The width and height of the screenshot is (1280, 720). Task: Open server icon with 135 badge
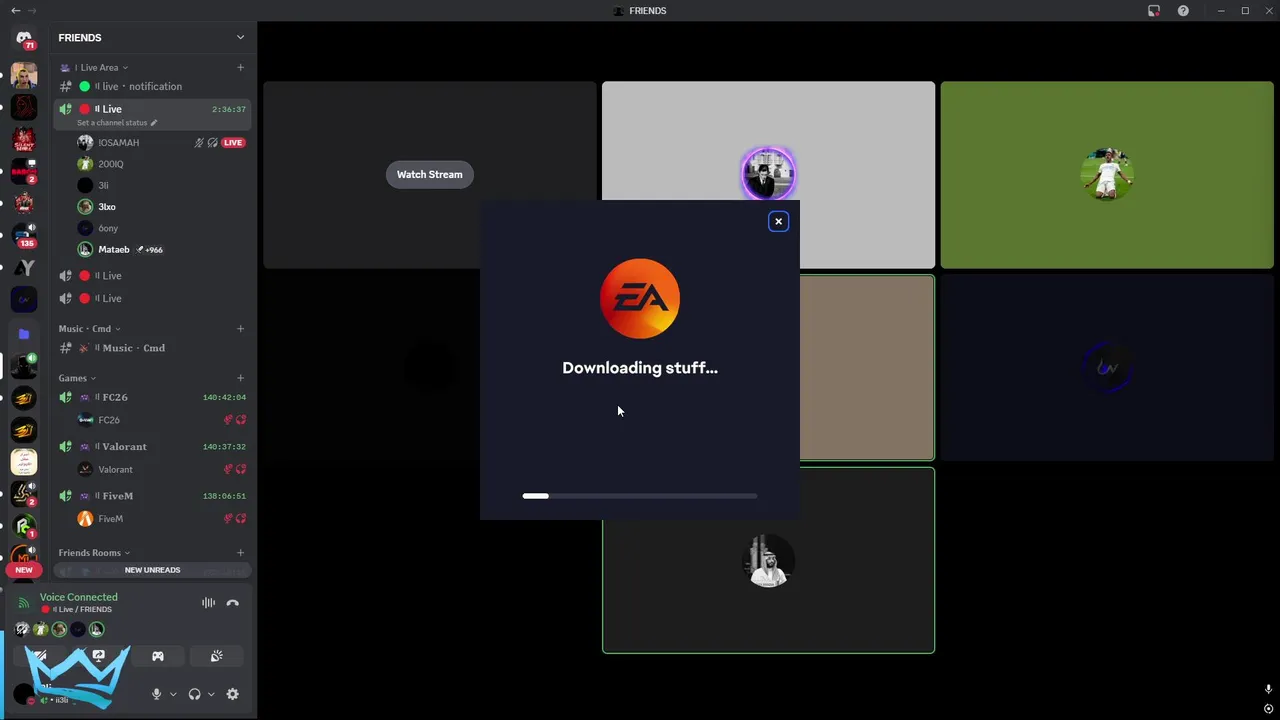24,235
